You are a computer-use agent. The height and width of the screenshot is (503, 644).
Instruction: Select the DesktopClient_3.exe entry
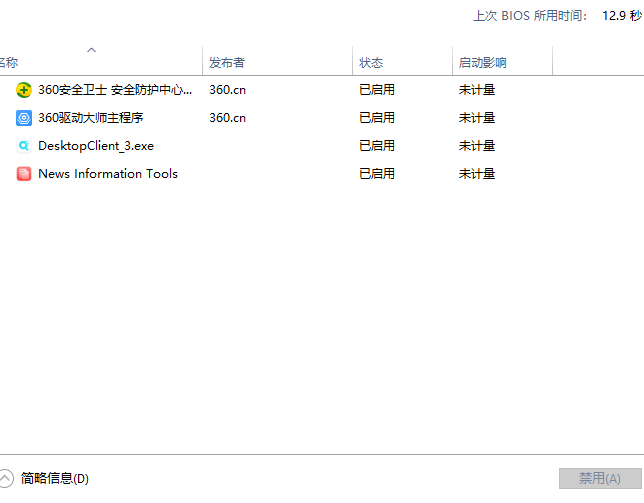click(96, 146)
